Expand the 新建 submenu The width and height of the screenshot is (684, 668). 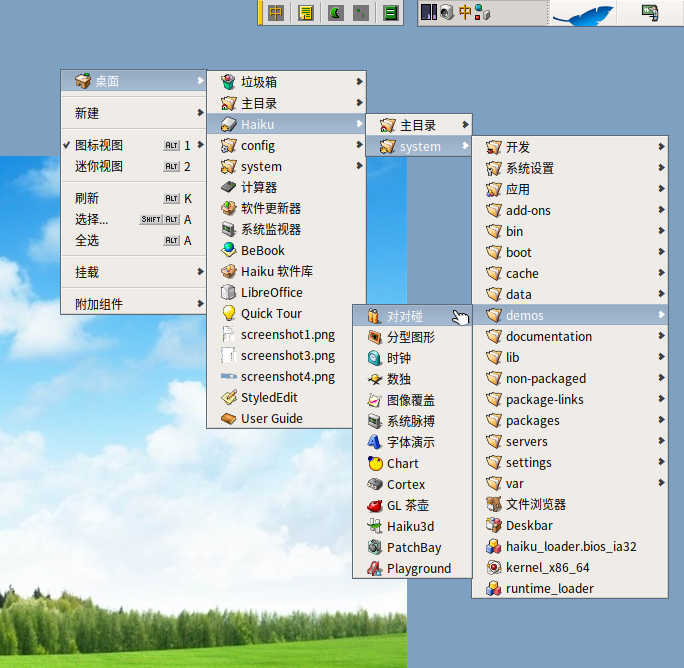[x=133, y=113]
